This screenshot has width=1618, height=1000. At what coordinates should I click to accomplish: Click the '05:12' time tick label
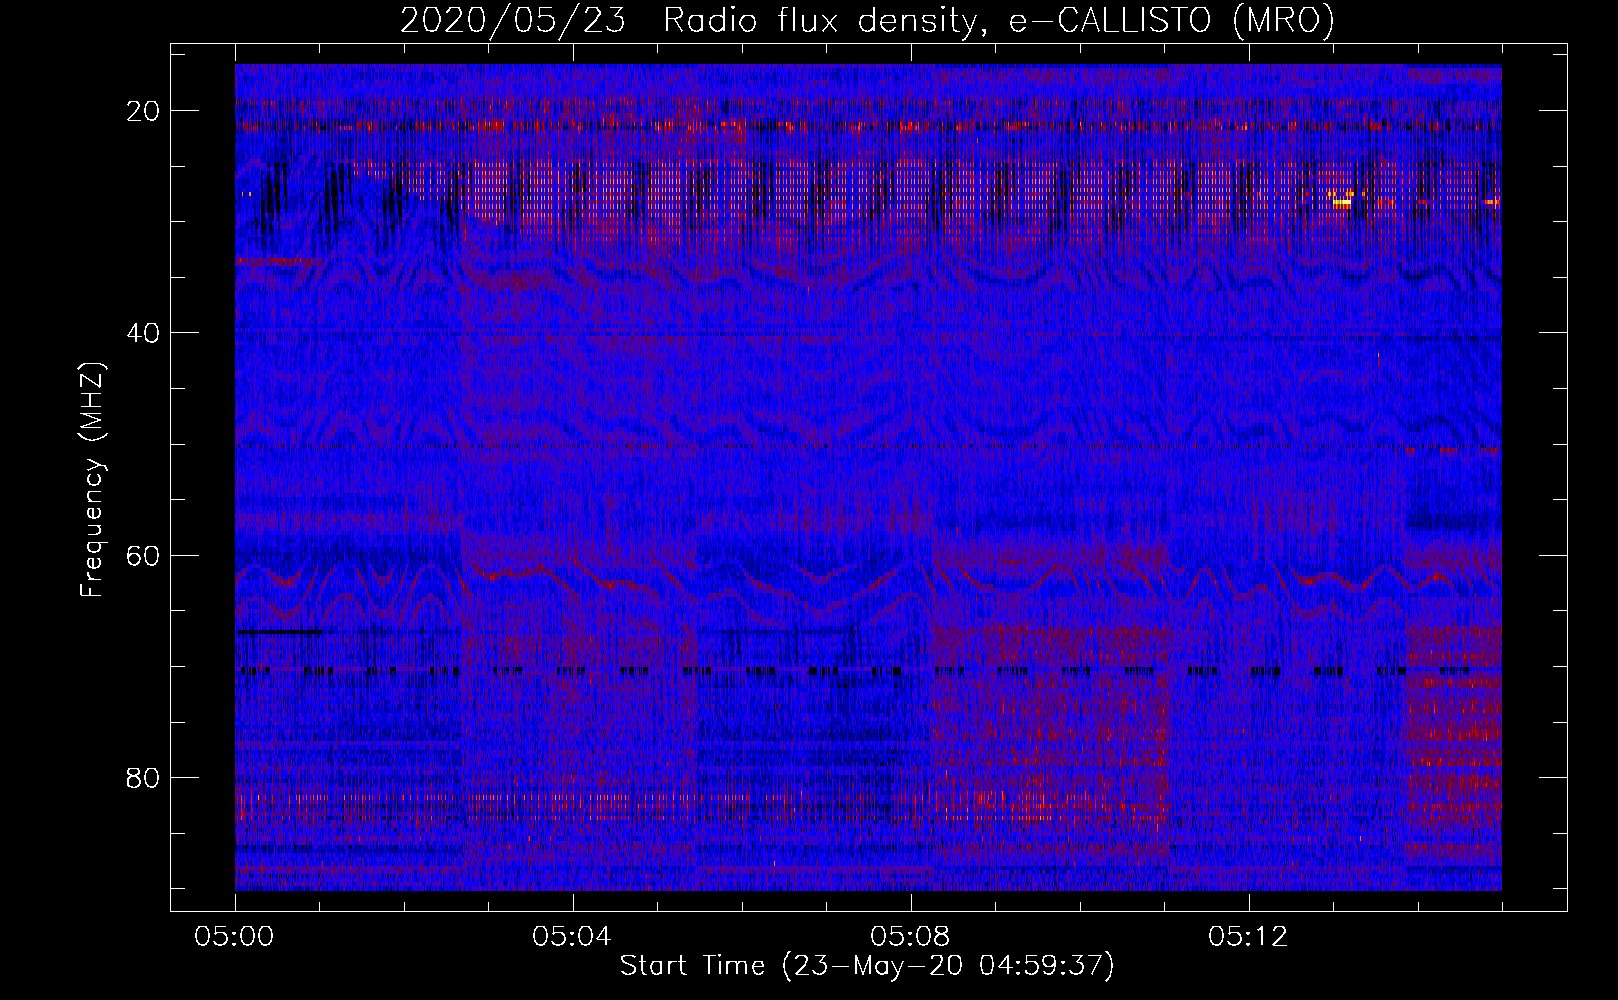pos(1247,937)
